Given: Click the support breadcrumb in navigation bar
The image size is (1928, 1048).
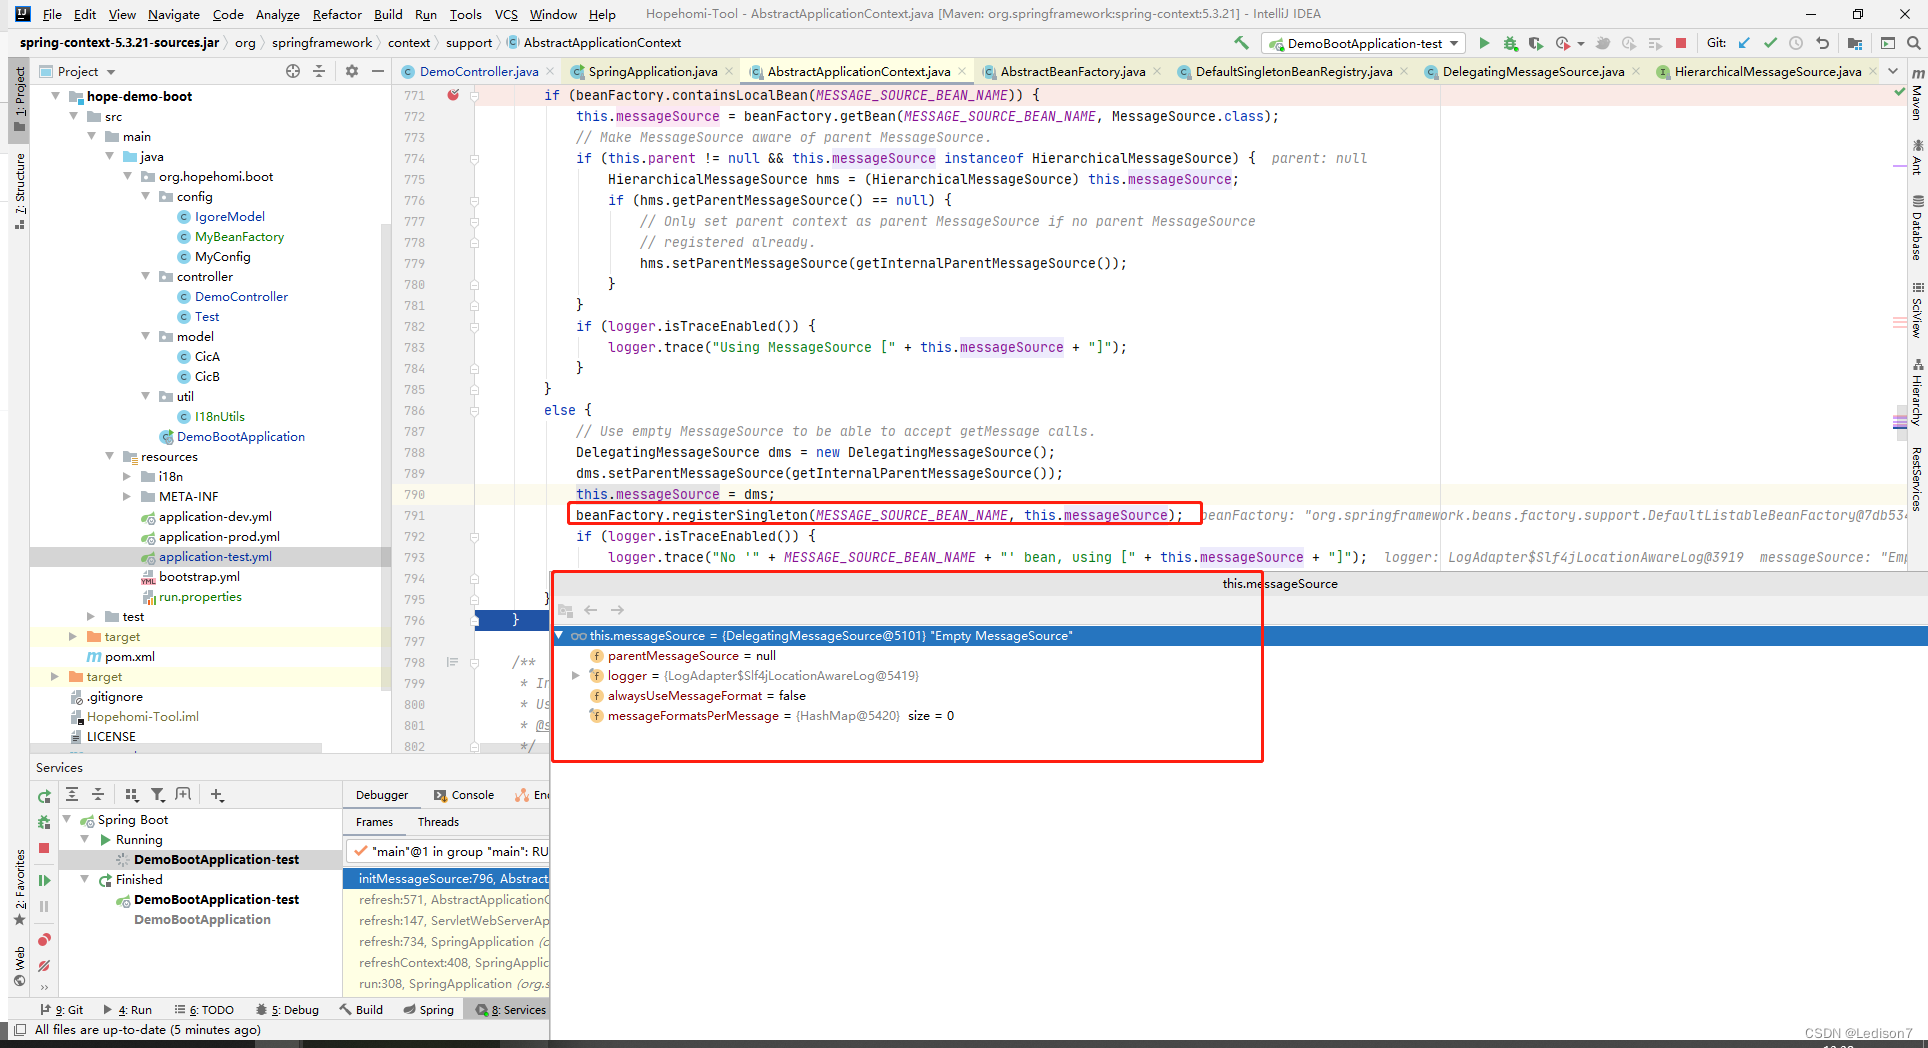Looking at the screenshot, I should (x=469, y=42).
